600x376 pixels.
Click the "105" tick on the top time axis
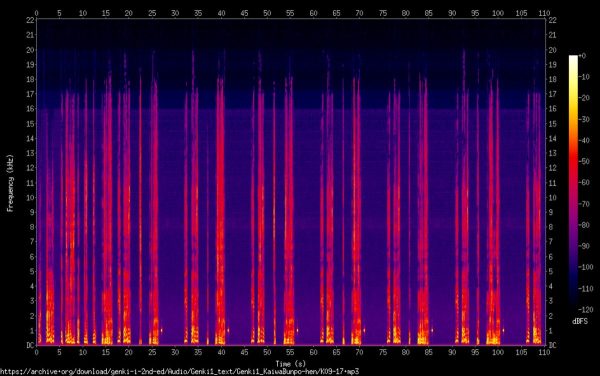coord(521,13)
